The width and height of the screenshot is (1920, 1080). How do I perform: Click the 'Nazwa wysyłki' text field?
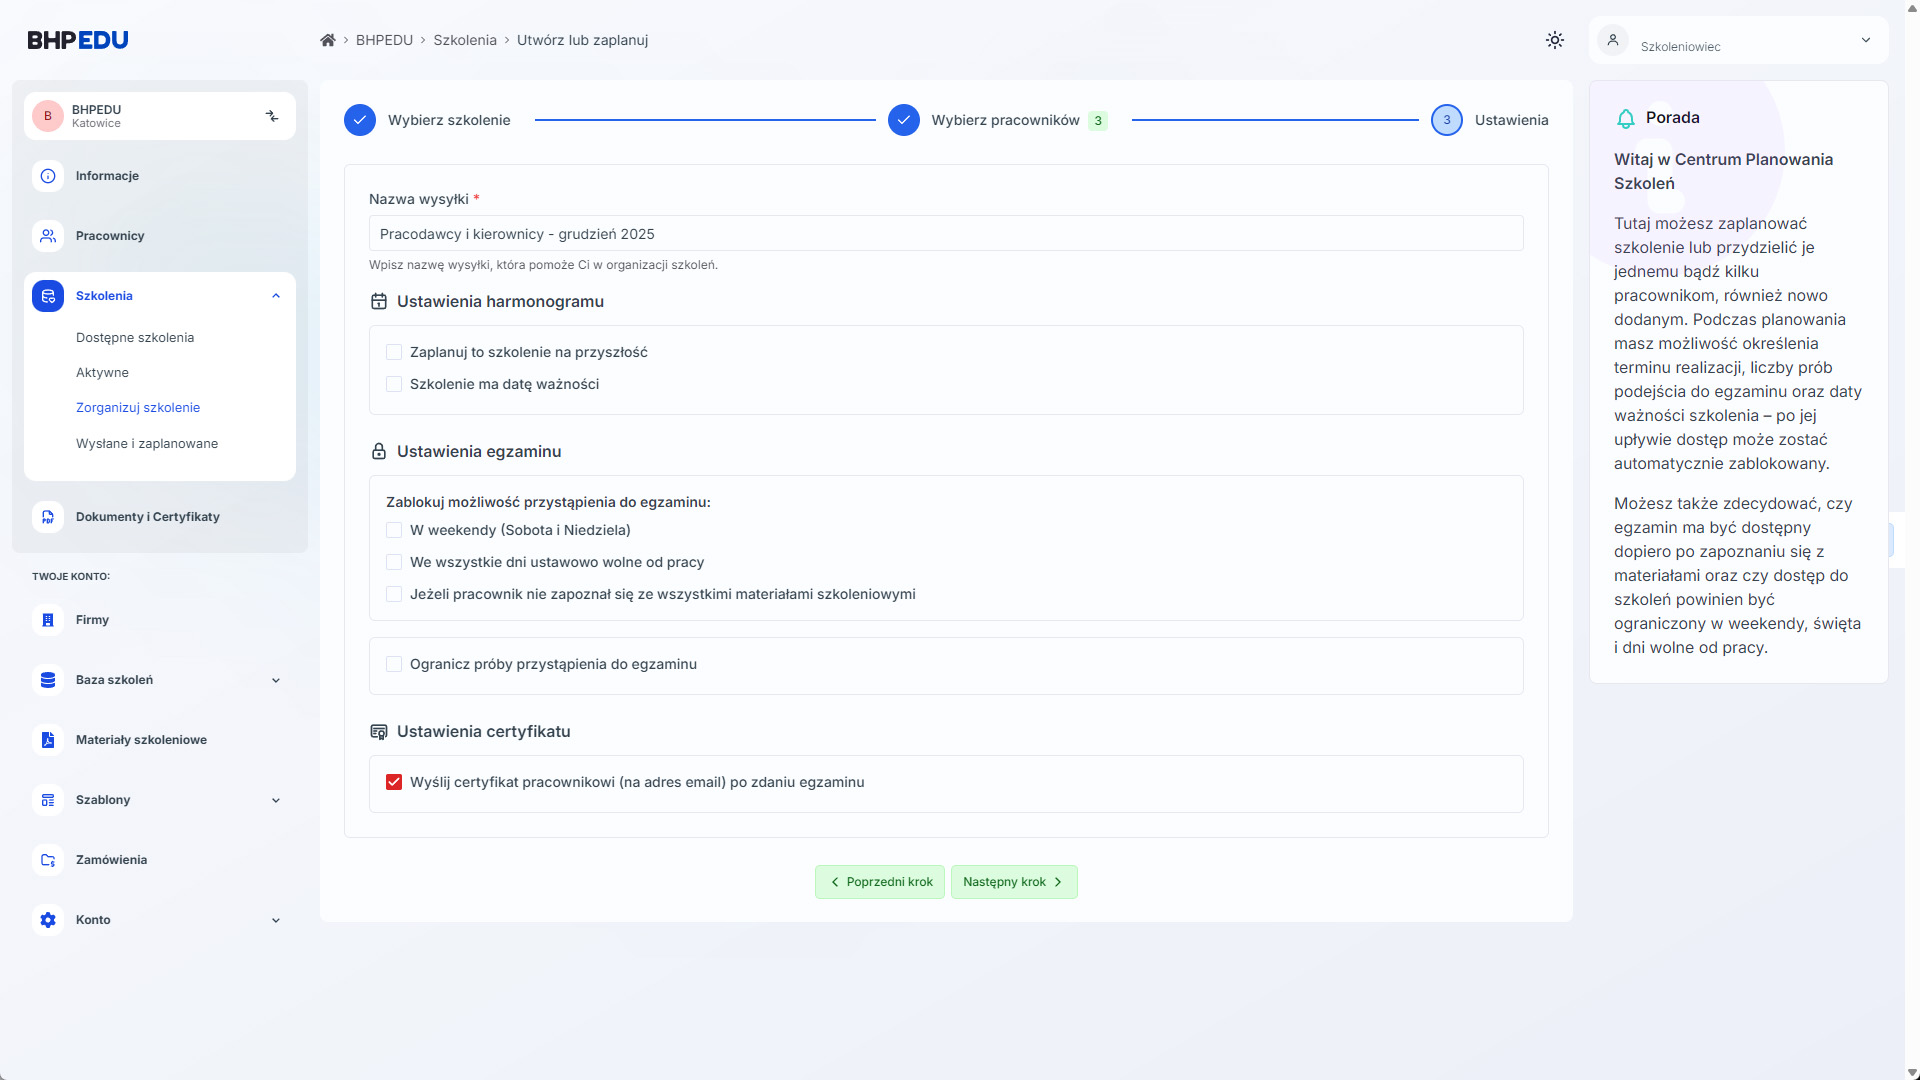(x=945, y=234)
